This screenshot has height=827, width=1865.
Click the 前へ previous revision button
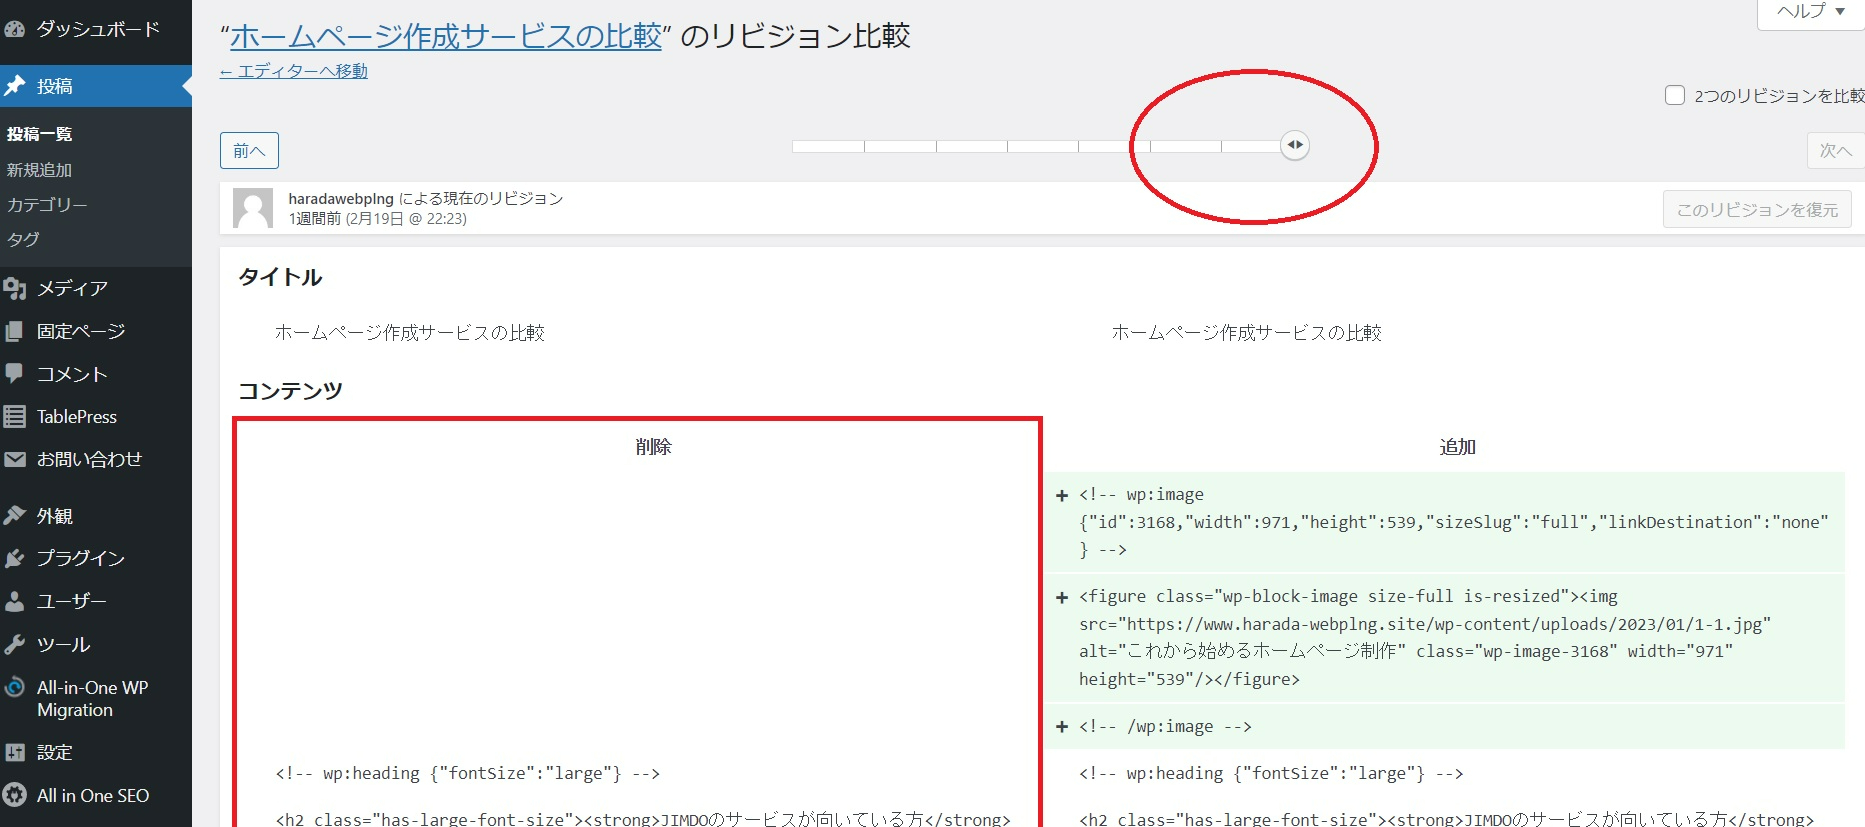(249, 151)
